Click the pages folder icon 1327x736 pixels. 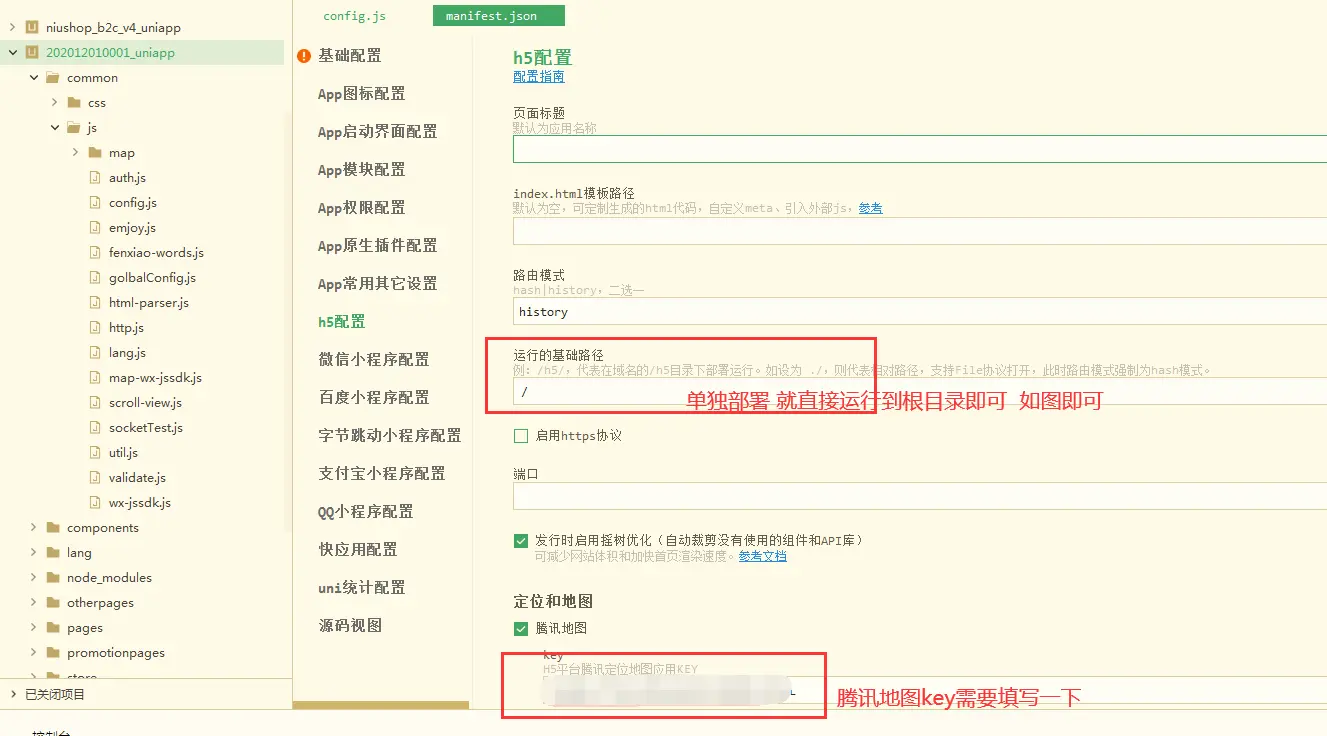(53, 628)
